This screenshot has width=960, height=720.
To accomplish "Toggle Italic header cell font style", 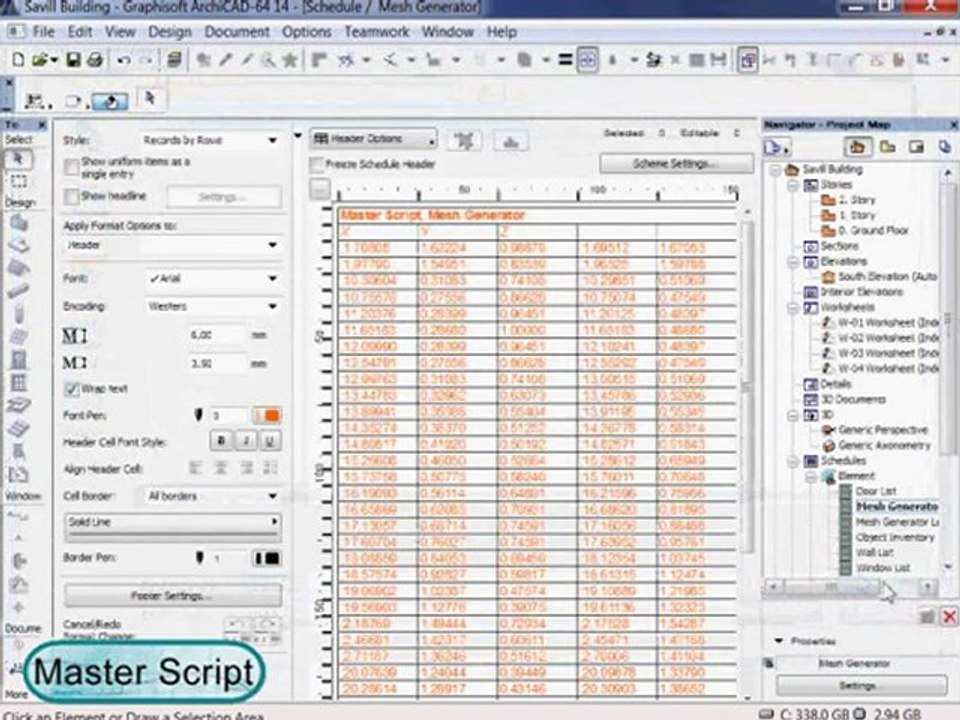I will pos(246,440).
